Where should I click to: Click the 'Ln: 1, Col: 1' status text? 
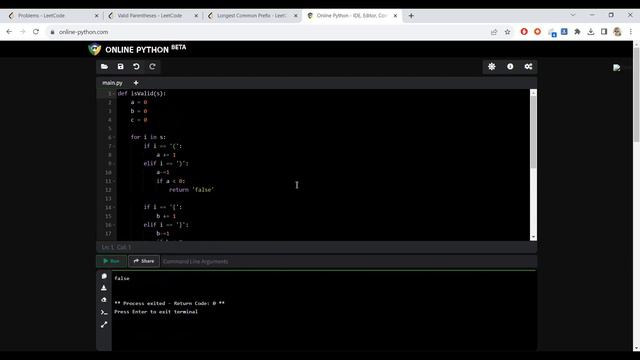coord(116,247)
